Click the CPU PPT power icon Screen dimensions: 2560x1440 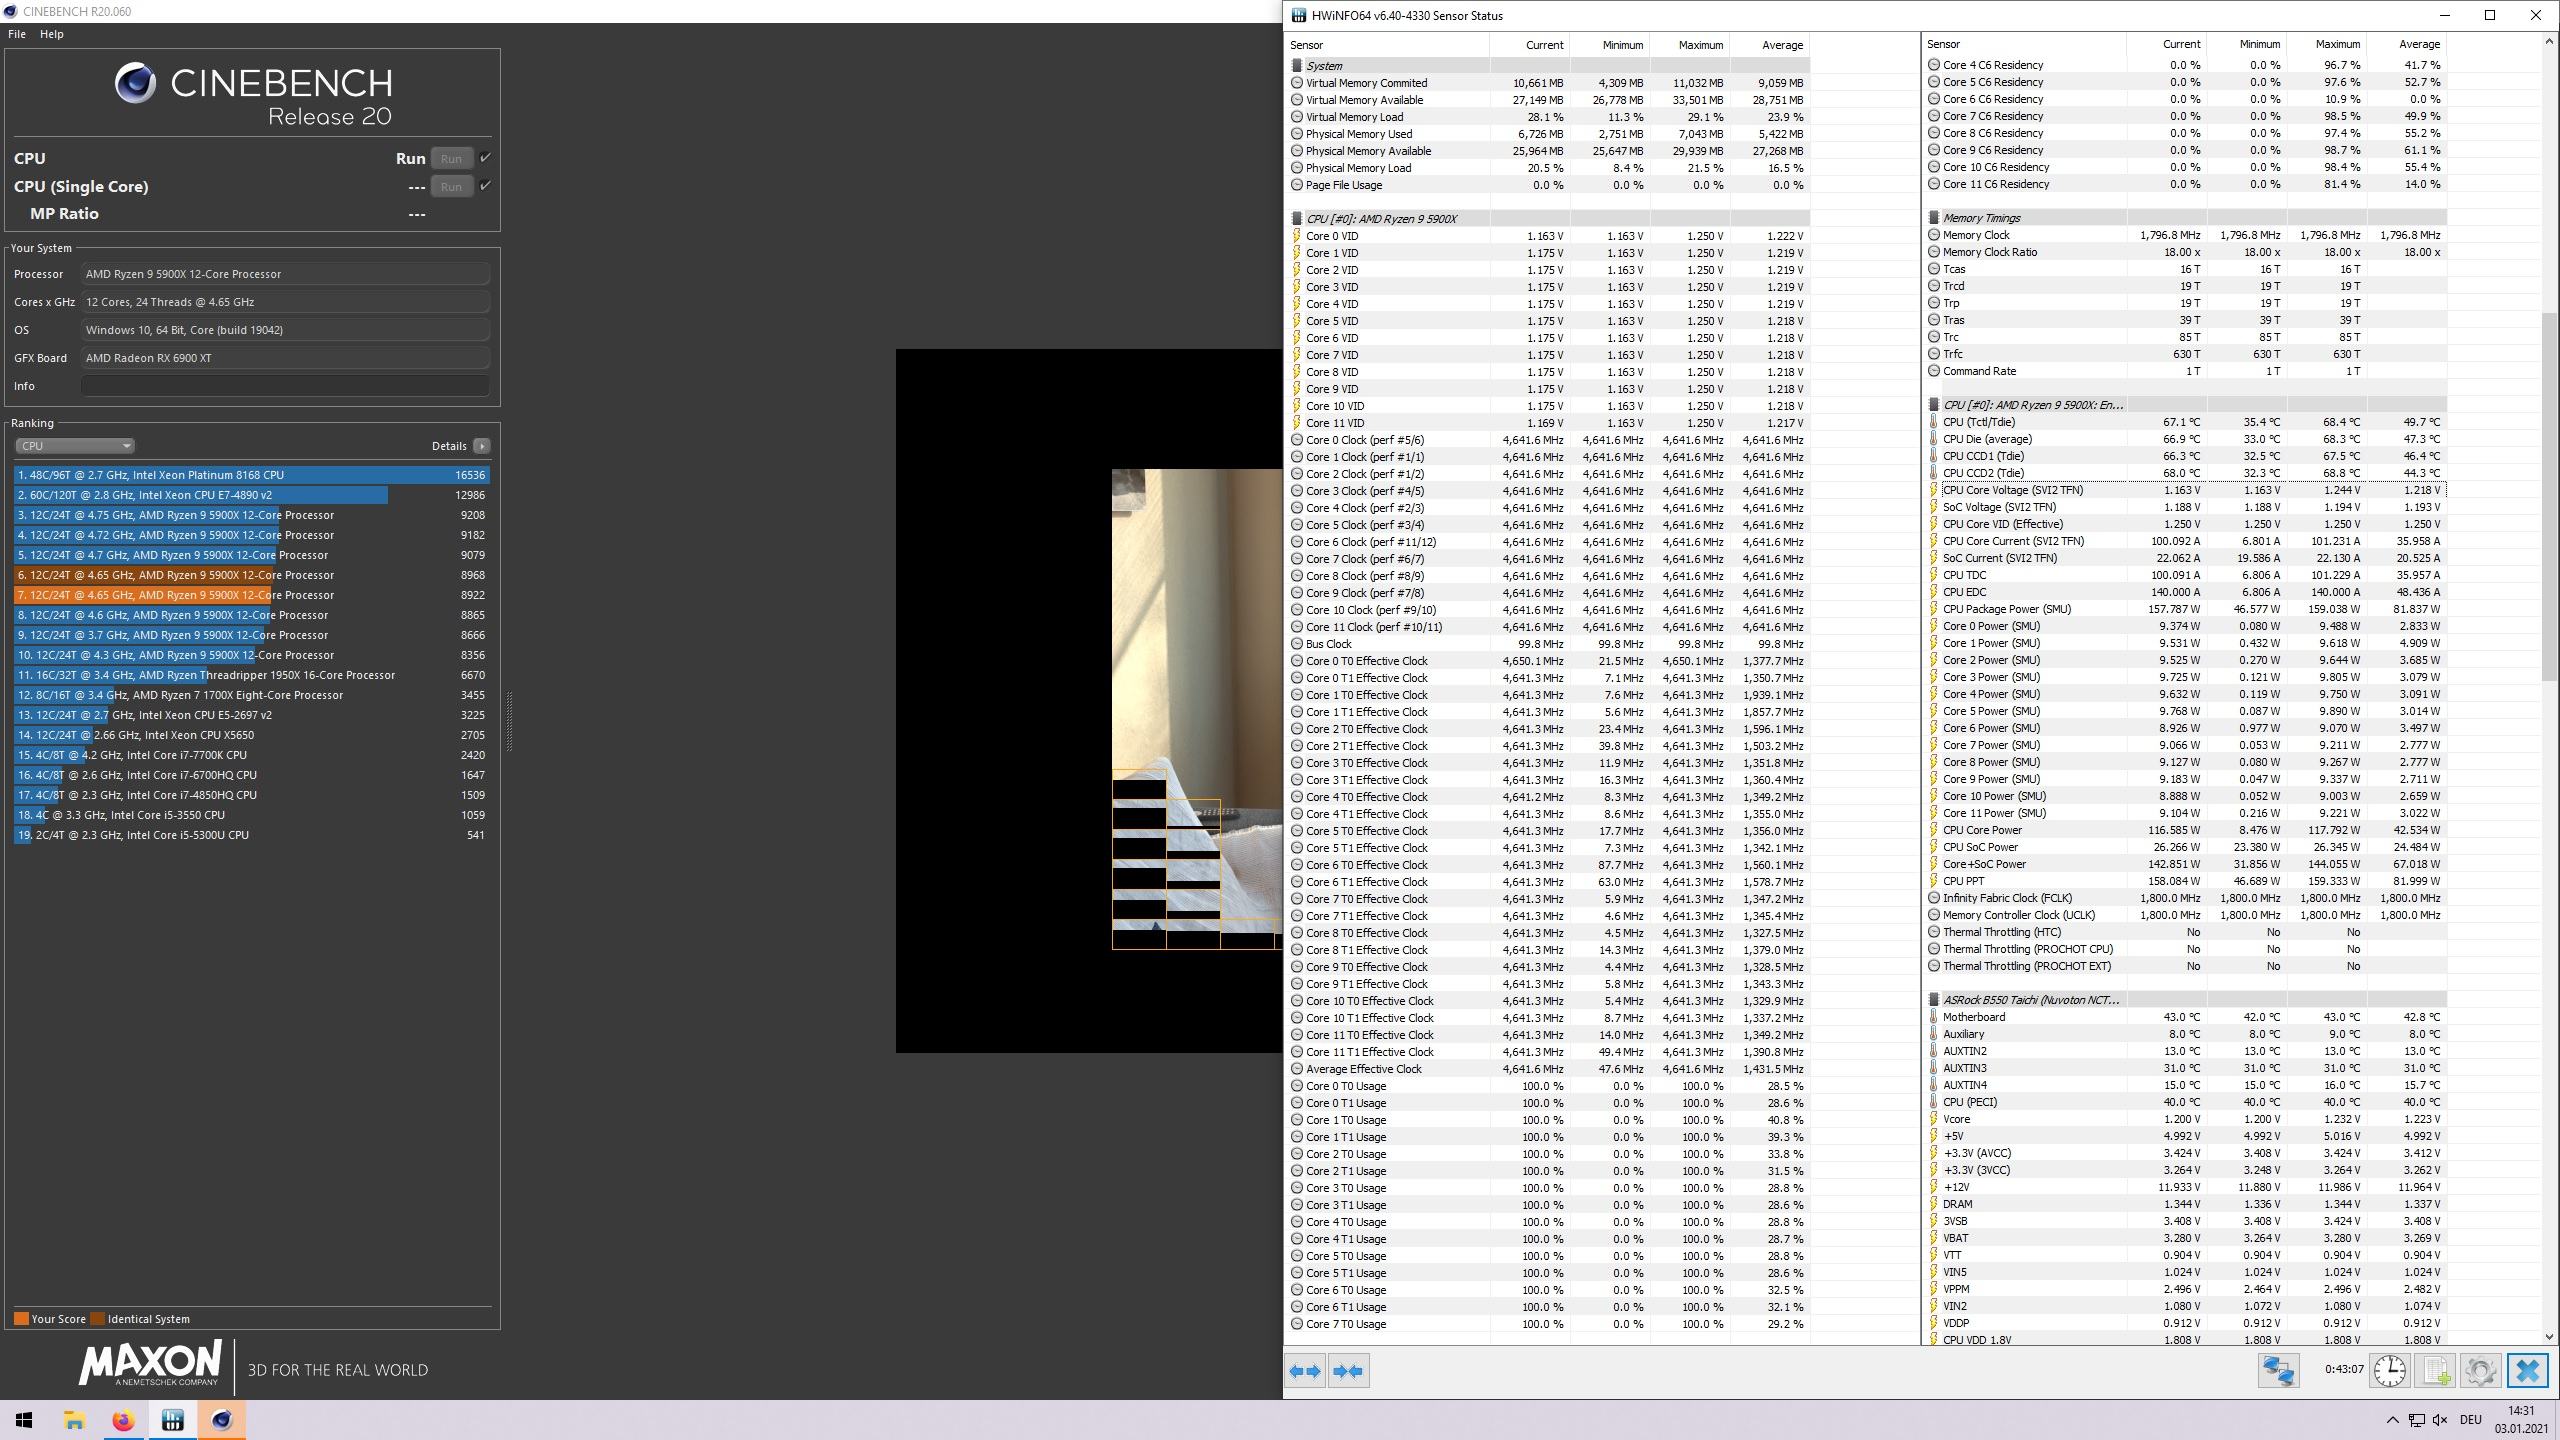(1934, 881)
